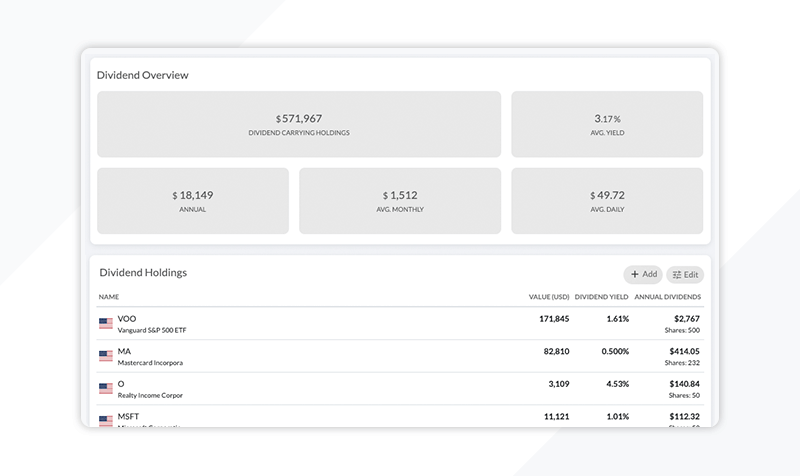Screen dimensions: 800x476
Task: Click the Dividend Overview heading
Action: (x=142, y=75)
